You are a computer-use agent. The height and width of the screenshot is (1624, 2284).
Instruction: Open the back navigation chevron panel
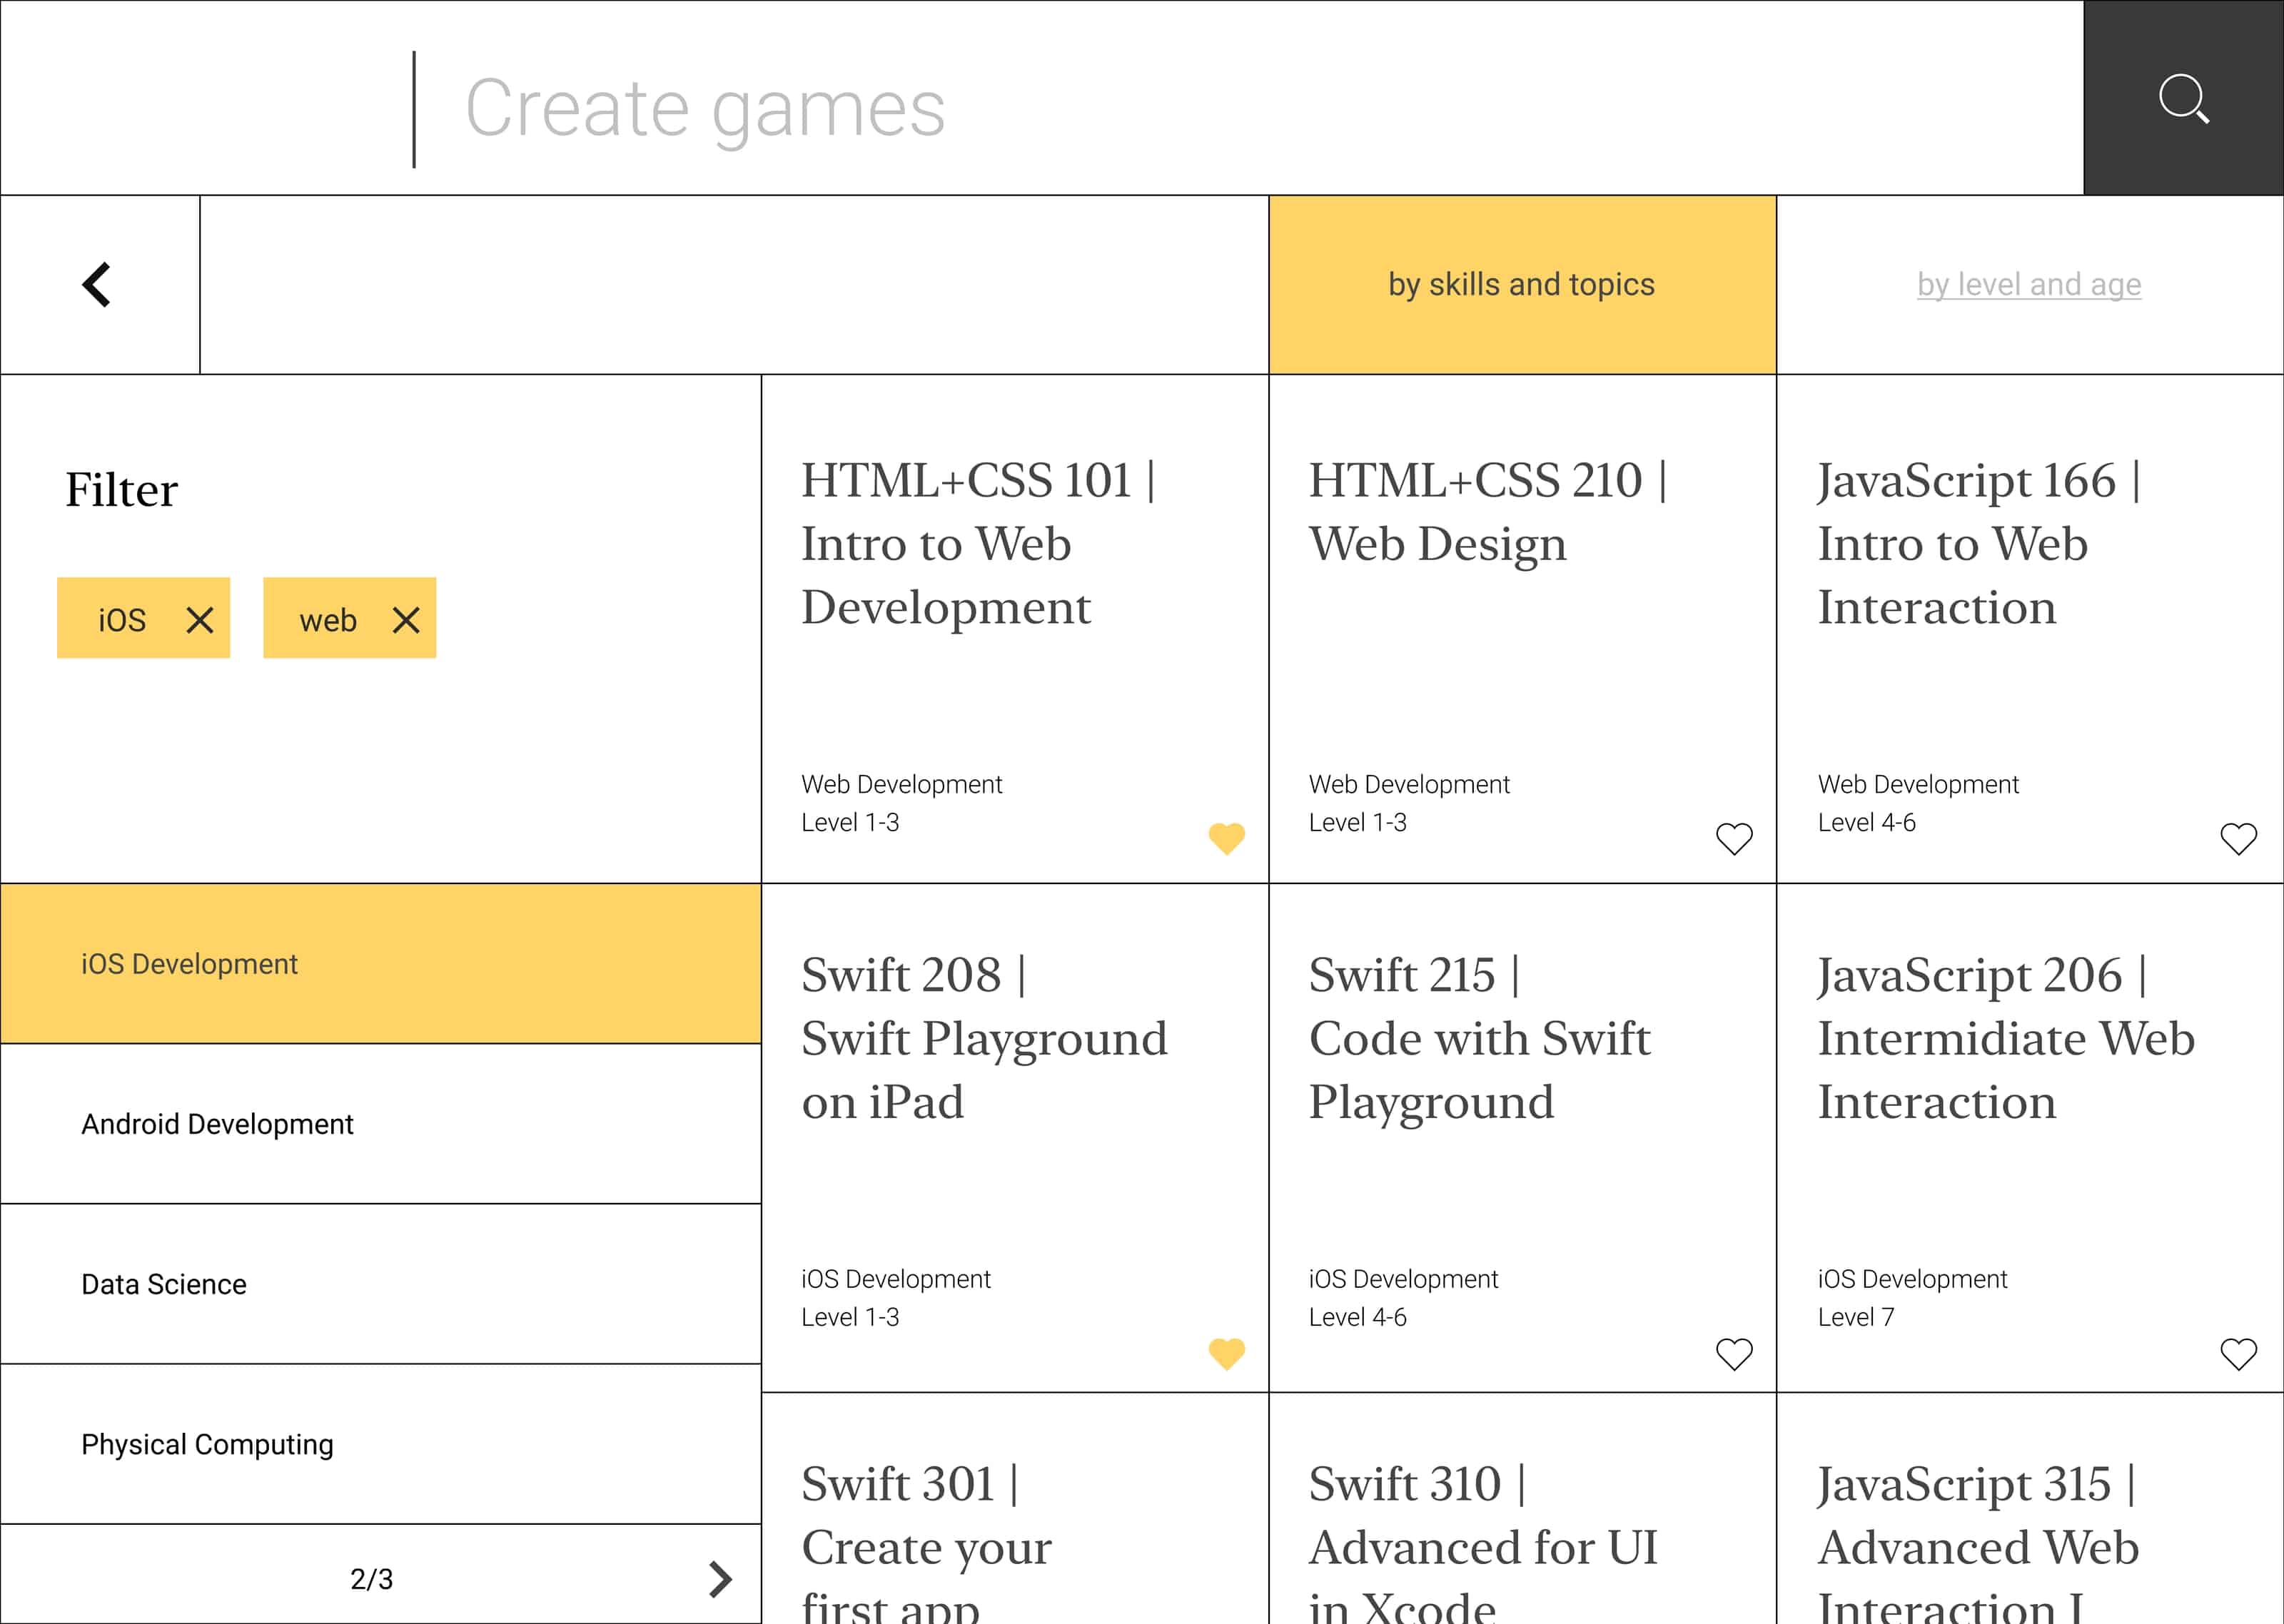[97, 284]
